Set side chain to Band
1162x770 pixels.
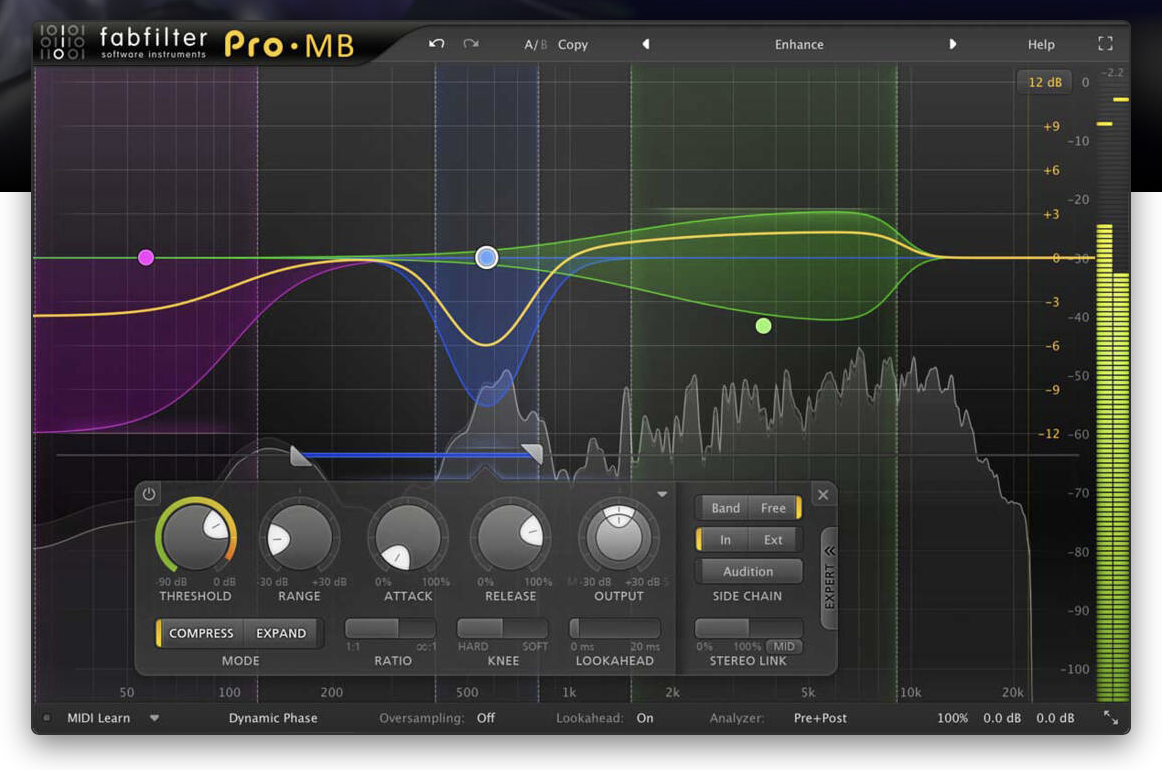coord(726,508)
